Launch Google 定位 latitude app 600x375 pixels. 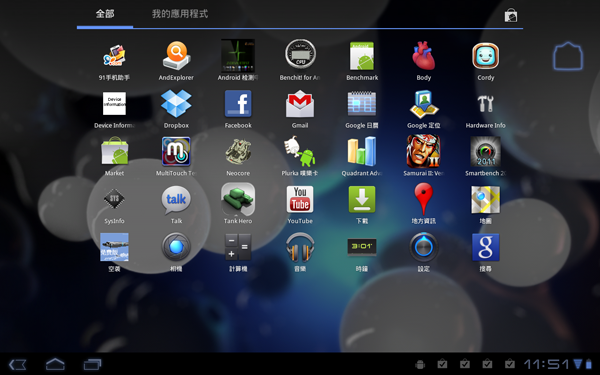click(424, 104)
